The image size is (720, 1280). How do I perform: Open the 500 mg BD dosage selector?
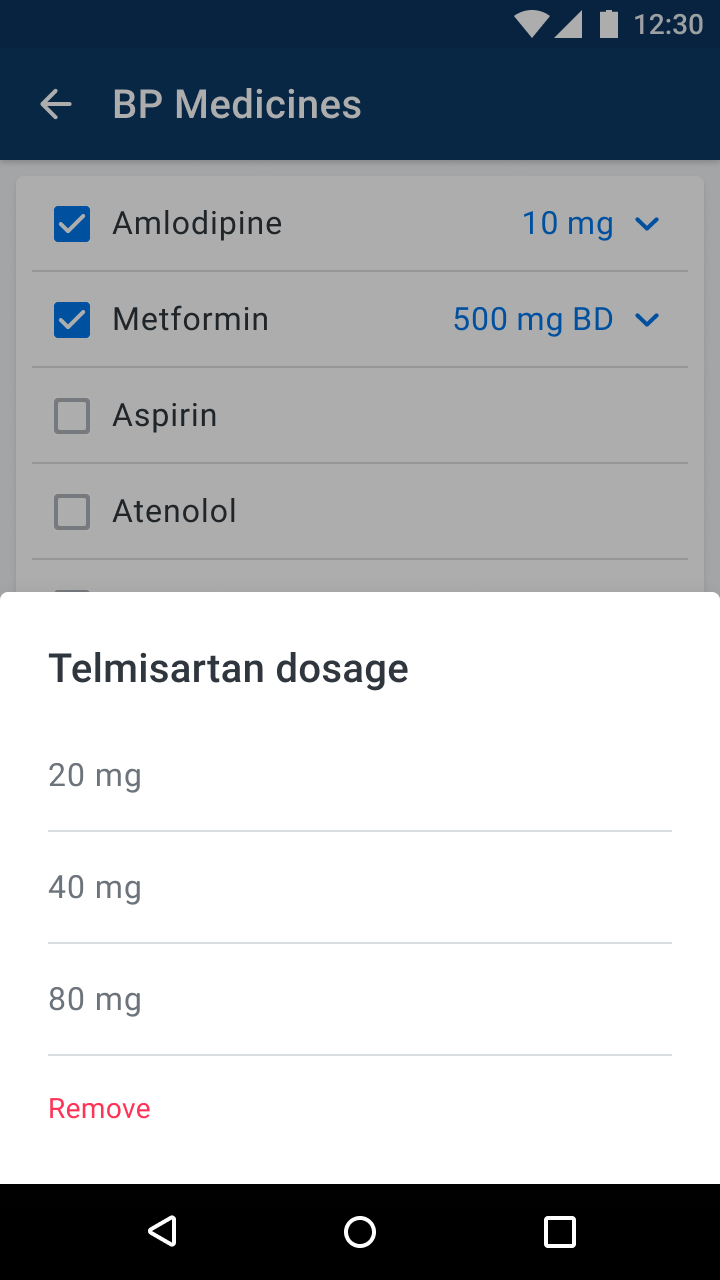(x=533, y=320)
